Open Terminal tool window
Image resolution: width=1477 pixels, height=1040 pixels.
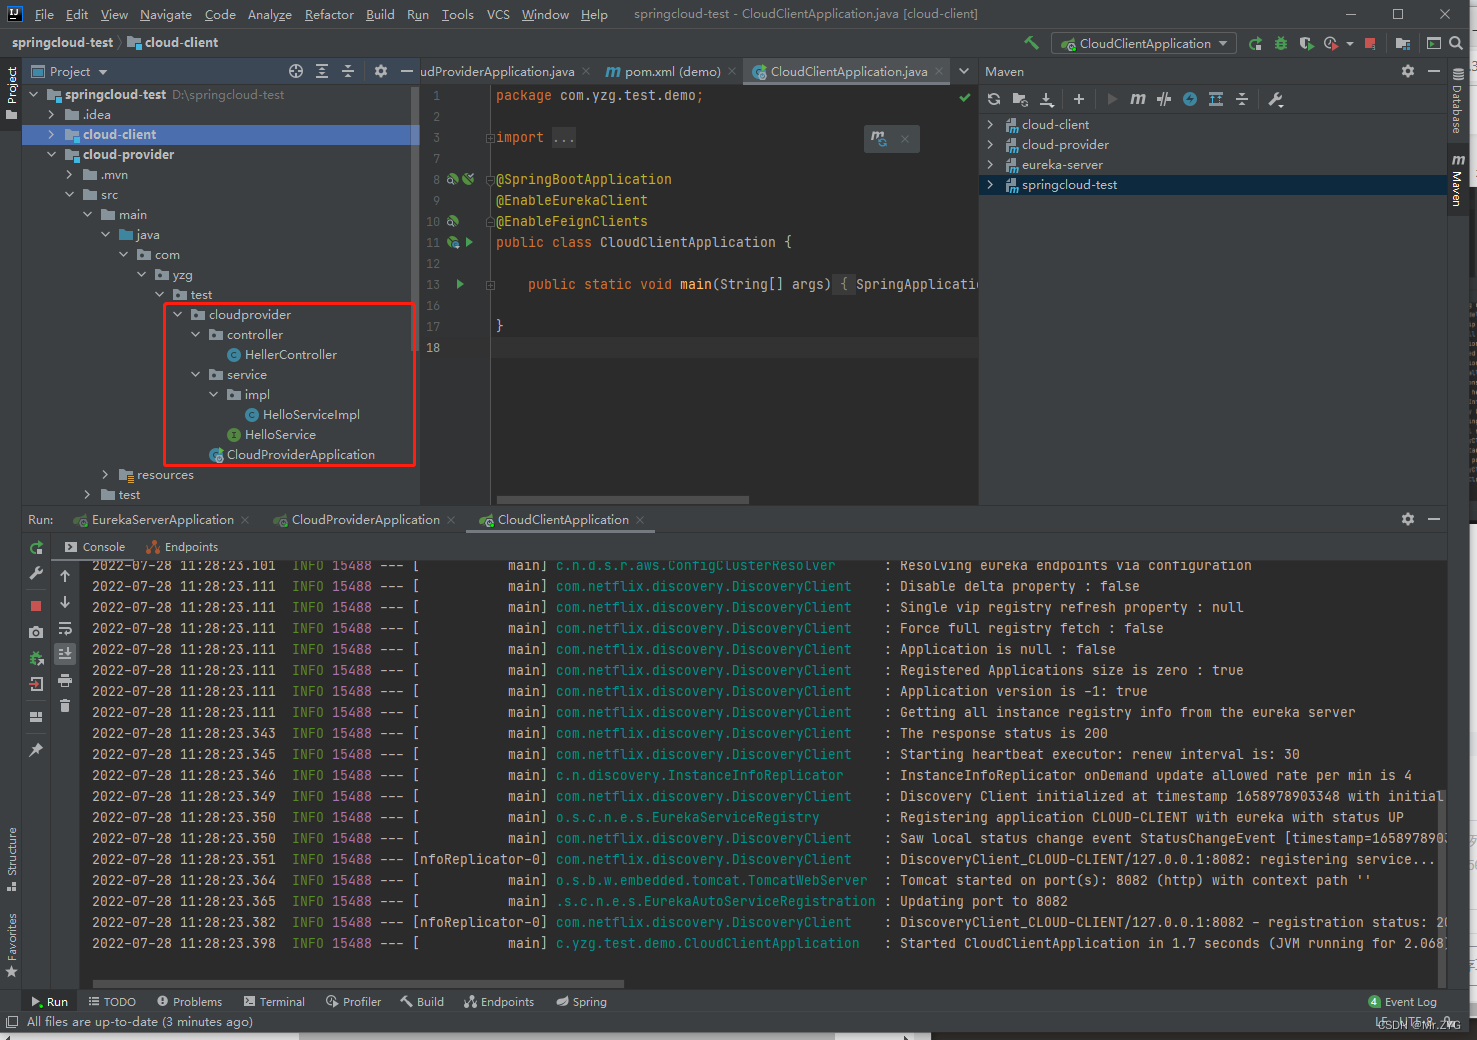click(274, 1001)
